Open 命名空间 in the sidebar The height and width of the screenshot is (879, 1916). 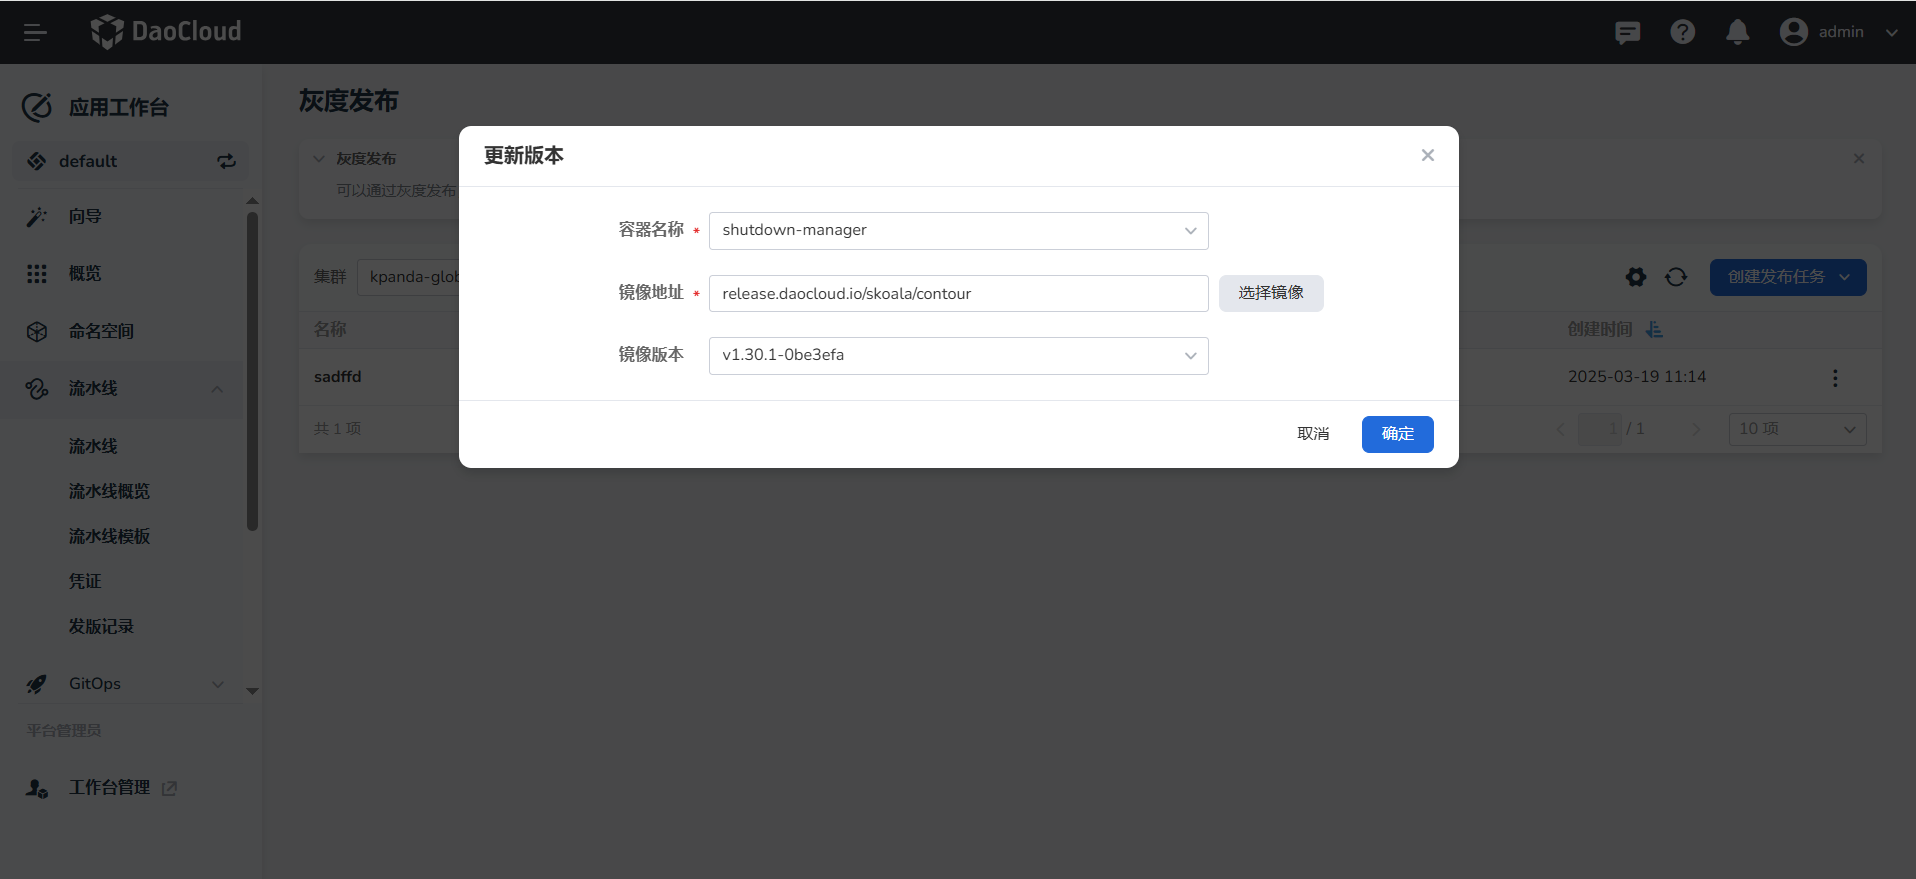pyautogui.click(x=101, y=332)
